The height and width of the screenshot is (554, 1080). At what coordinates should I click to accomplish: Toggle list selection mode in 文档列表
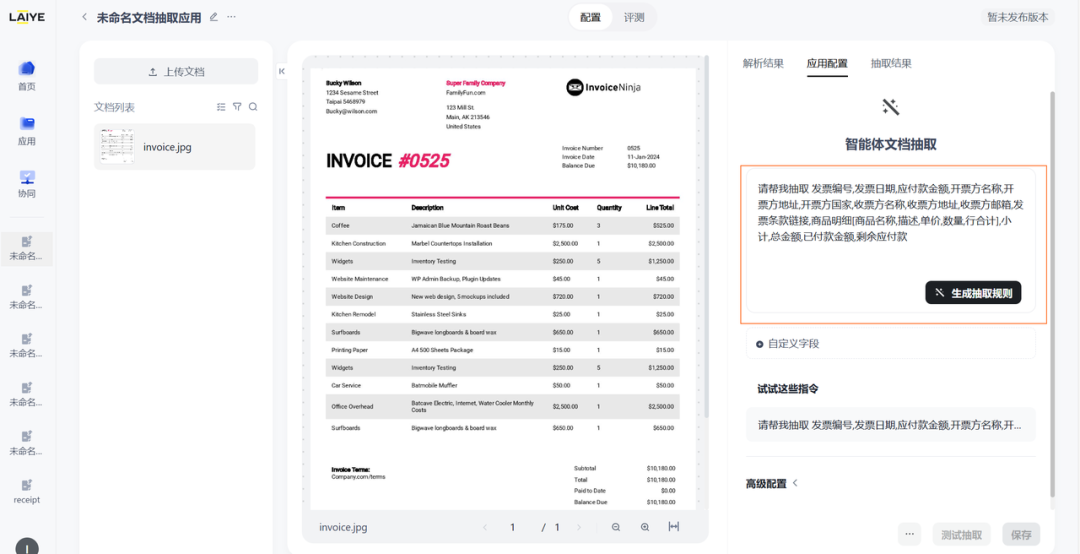pos(221,107)
